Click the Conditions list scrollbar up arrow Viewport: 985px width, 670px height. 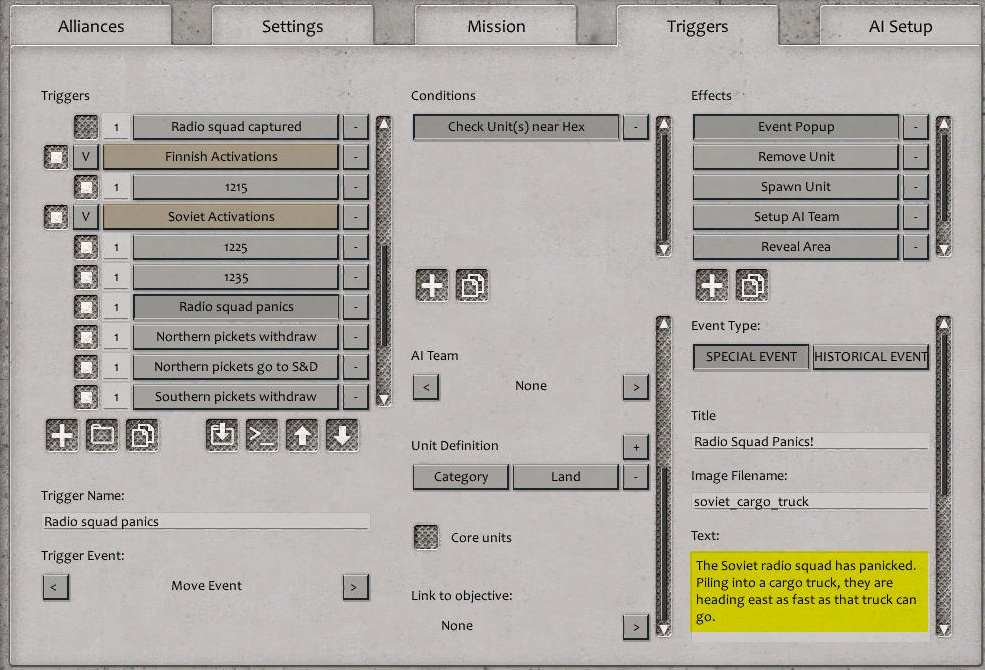pos(663,123)
